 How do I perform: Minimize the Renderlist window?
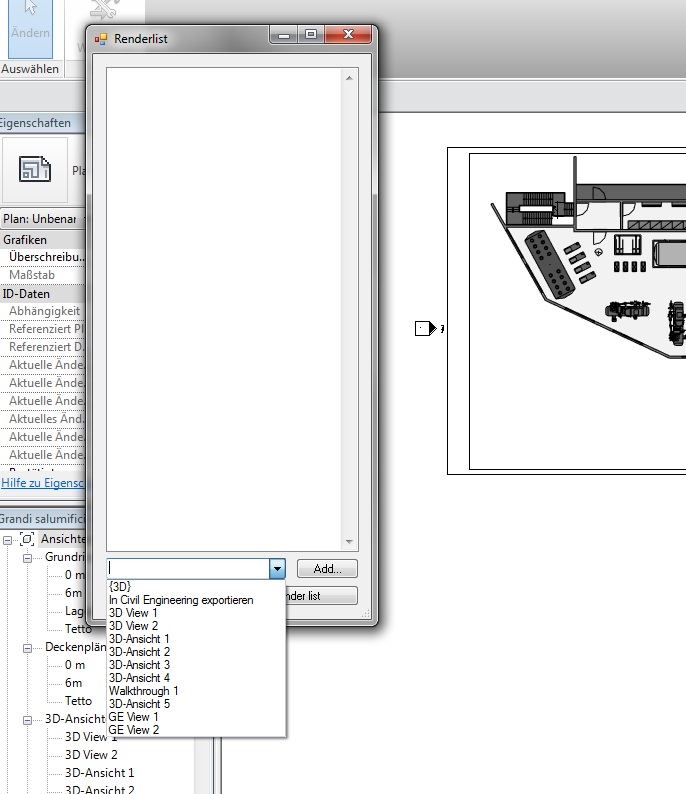(284, 34)
